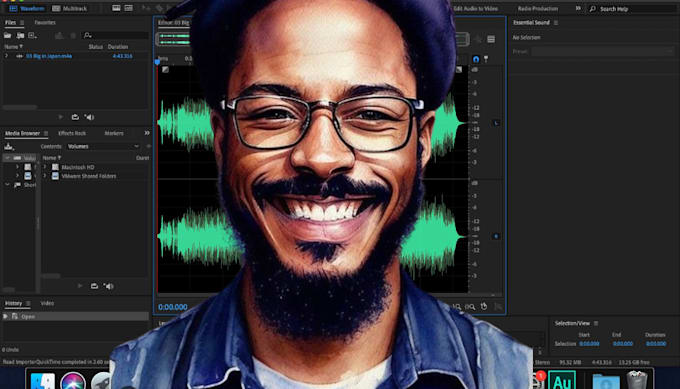Play the file preview in the Files panel

pos(60,117)
